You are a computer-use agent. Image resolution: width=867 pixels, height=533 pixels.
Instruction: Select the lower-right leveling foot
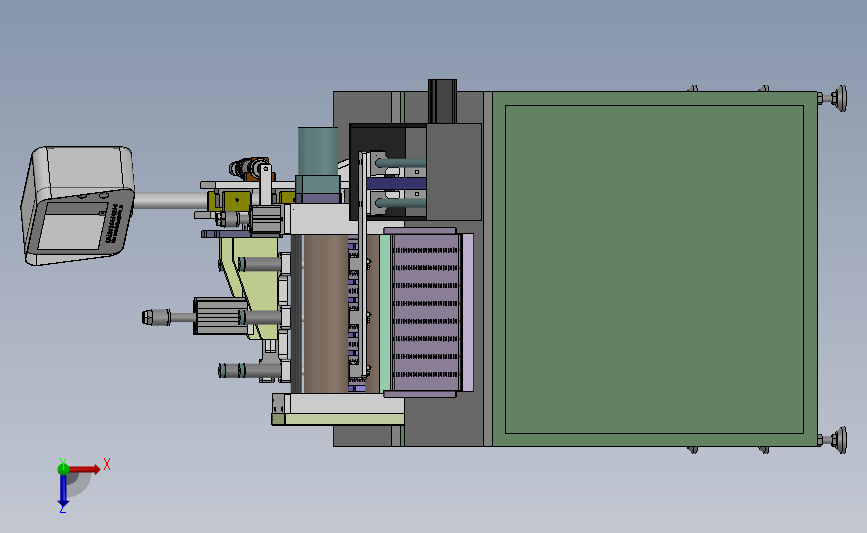click(834, 440)
